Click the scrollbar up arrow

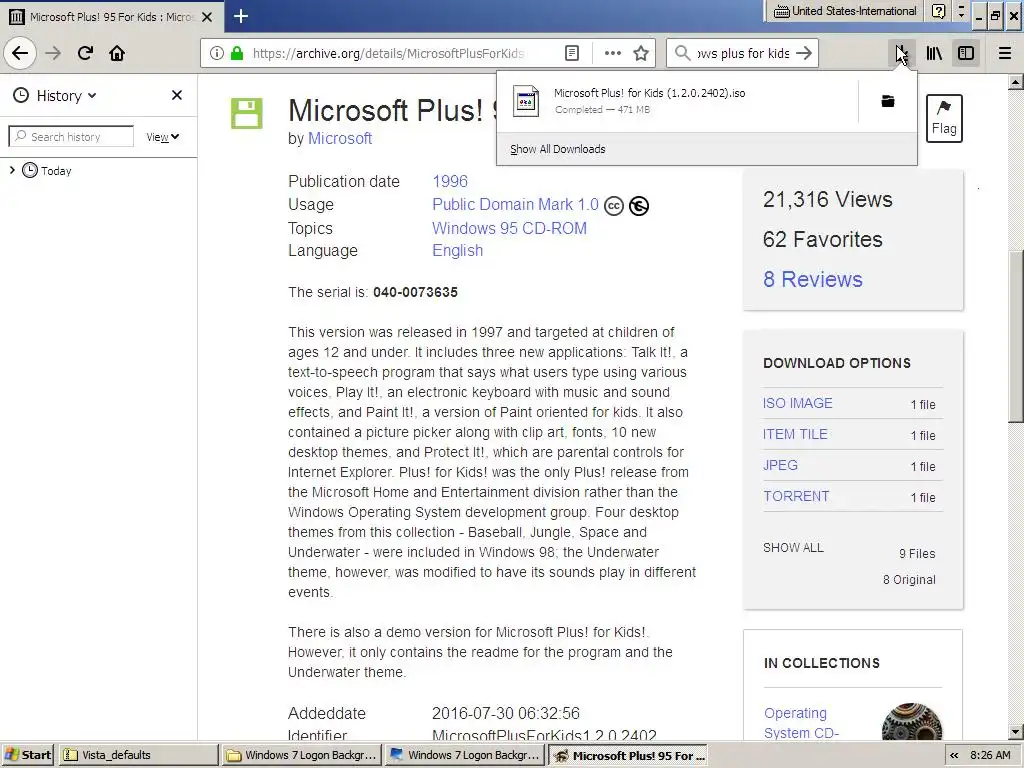[x=1016, y=82]
